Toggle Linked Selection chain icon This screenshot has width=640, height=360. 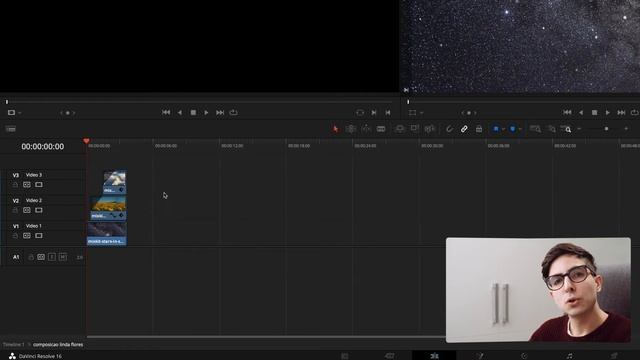click(464, 129)
